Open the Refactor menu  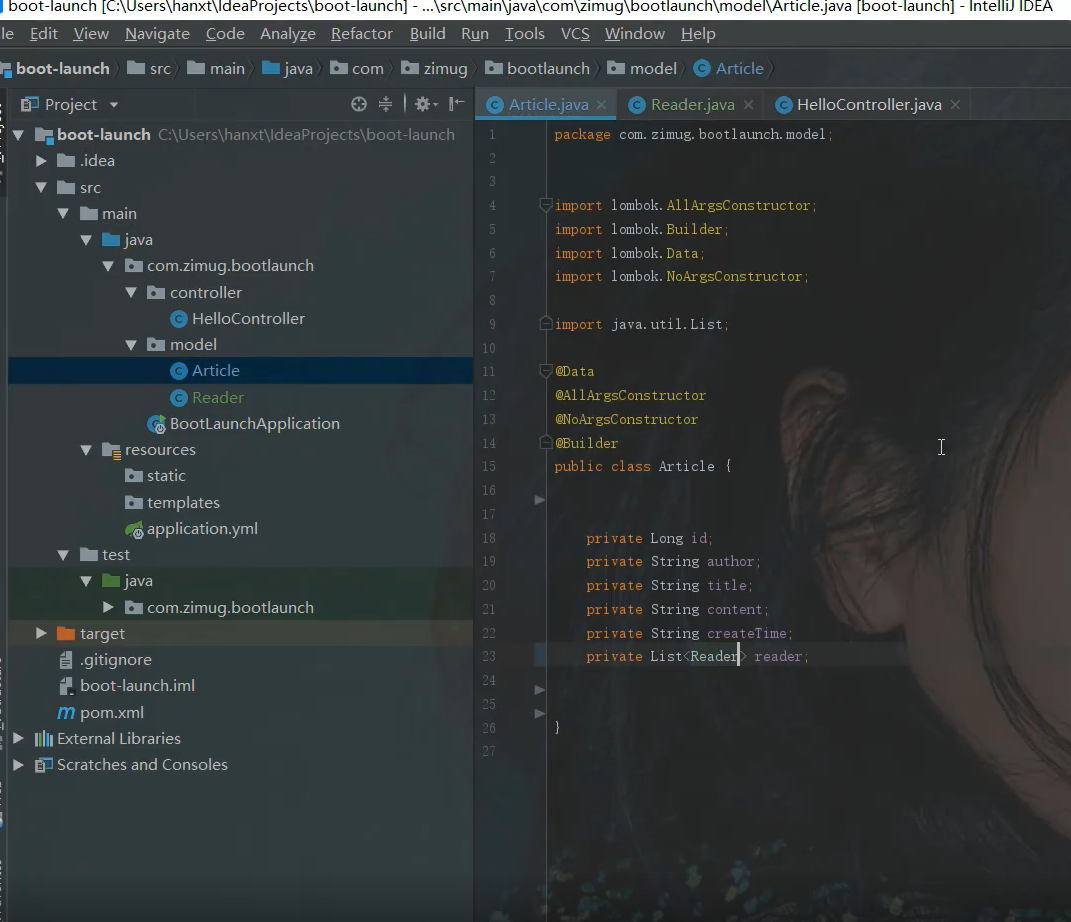click(361, 33)
